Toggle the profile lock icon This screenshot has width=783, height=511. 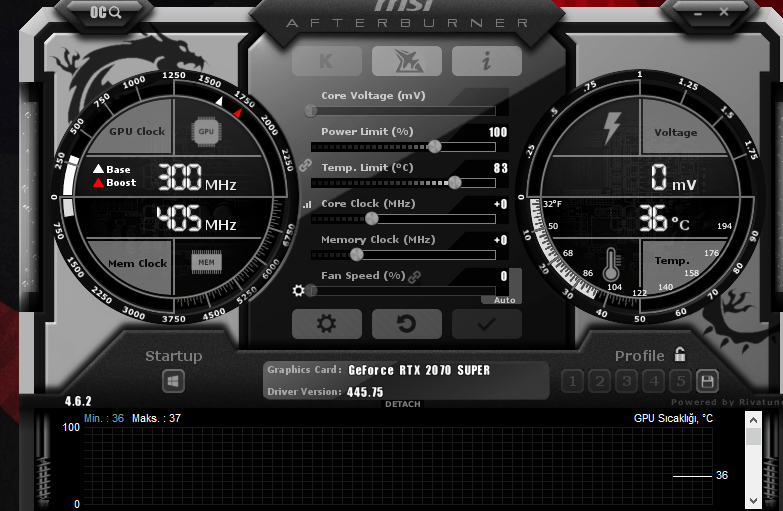[x=680, y=354]
